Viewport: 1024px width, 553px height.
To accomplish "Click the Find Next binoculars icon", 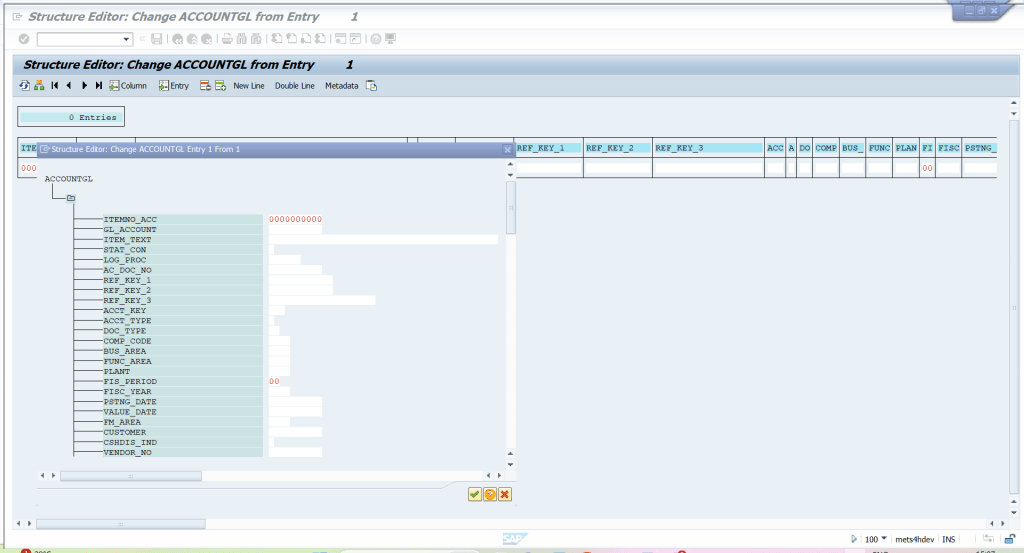I will (256, 39).
